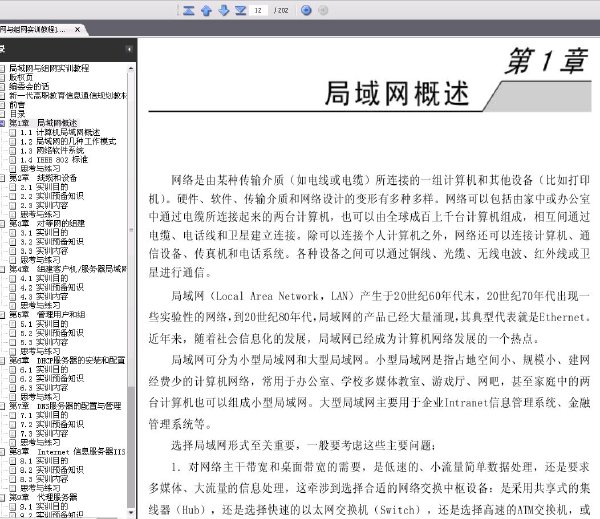Open bookmark 3.3 实训内容
The image size is (600, 519).
(x=44, y=251)
